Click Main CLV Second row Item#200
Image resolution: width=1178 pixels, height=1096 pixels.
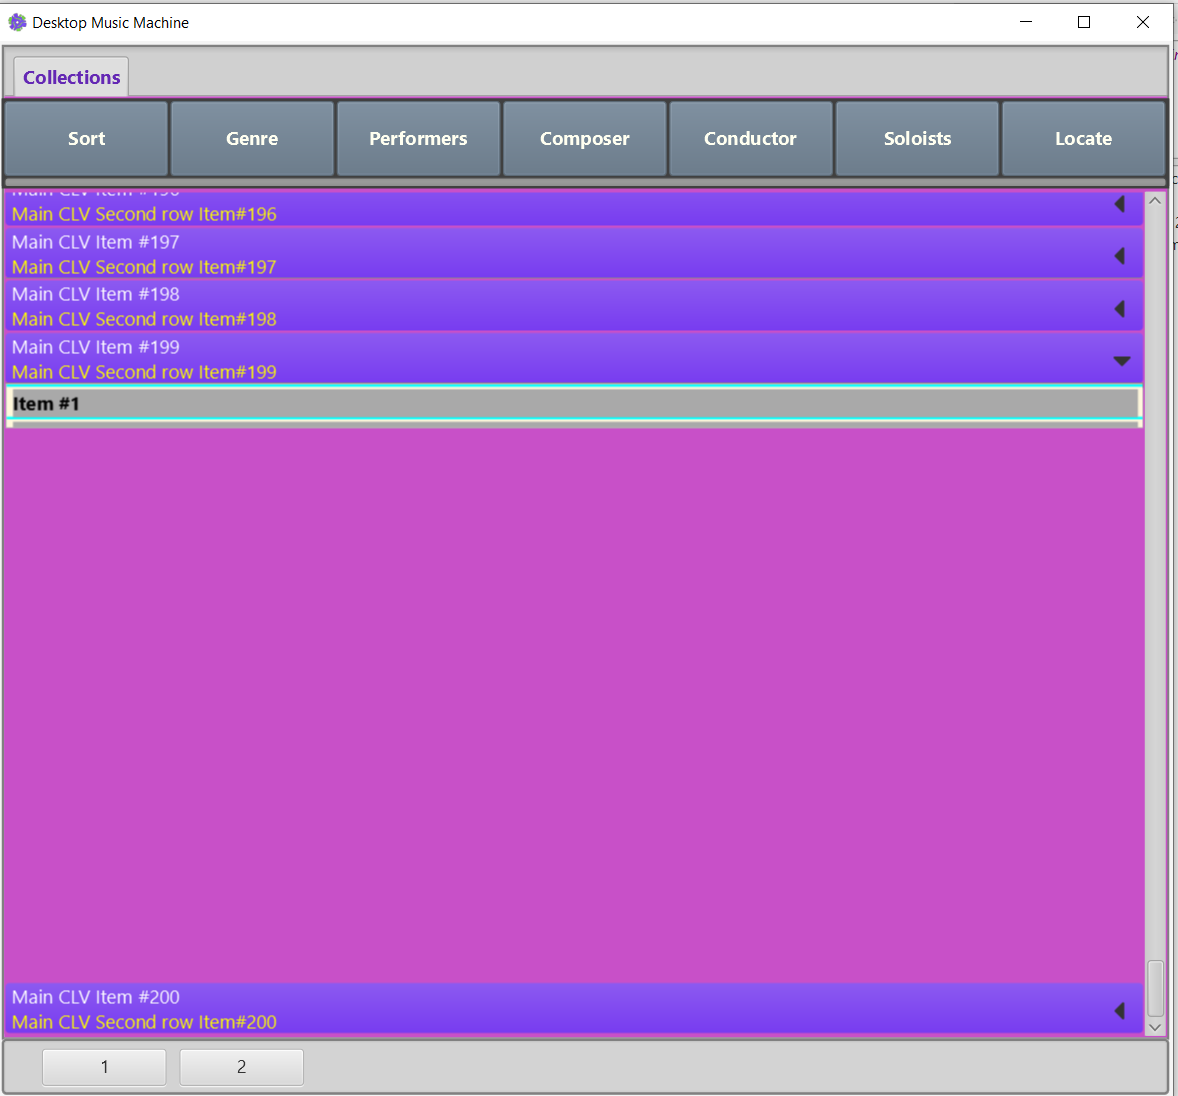coord(144,1022)
